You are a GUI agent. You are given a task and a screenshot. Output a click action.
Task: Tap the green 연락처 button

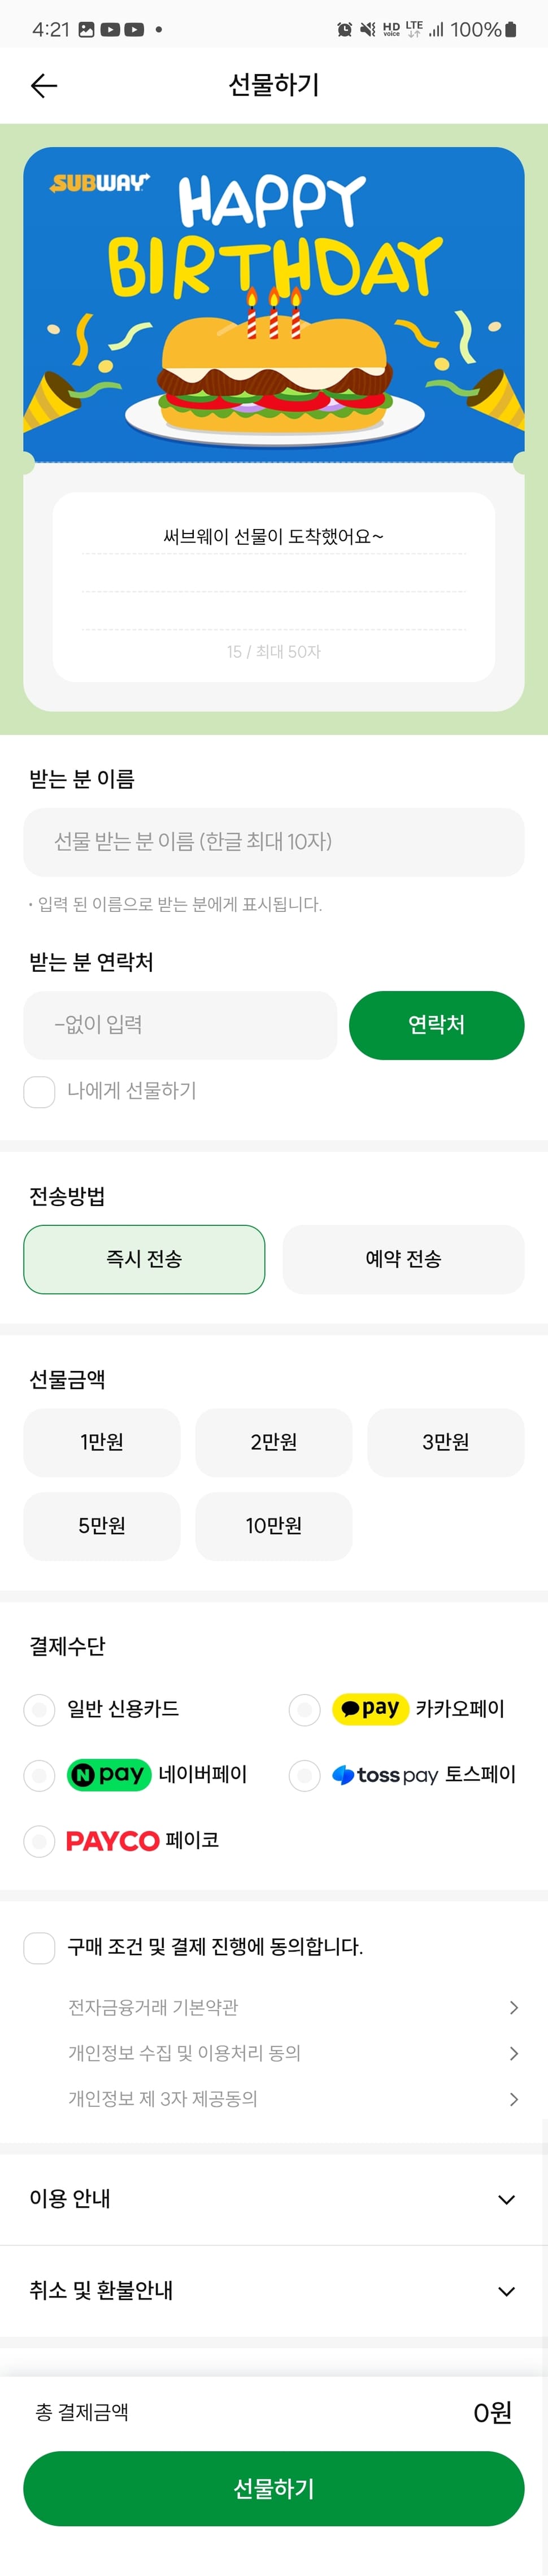(436, 1024)
